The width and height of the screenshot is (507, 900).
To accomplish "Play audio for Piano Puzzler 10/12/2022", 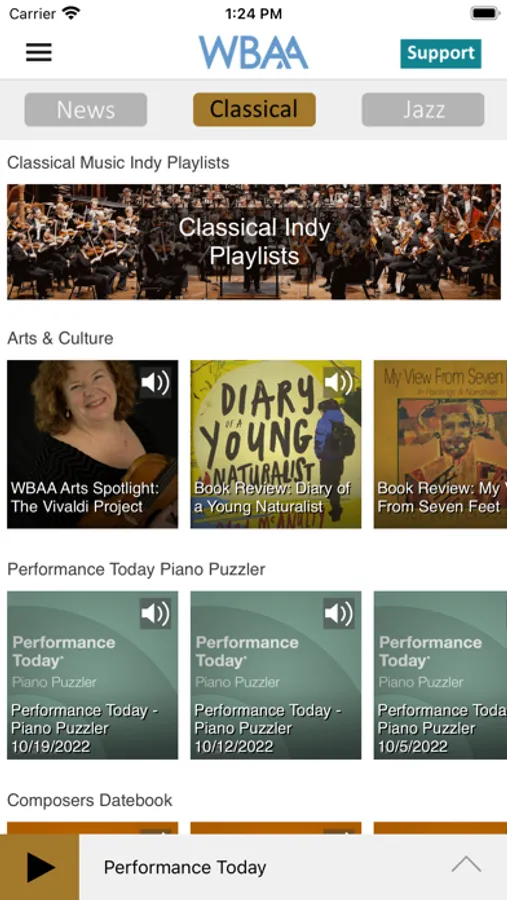I will [339, 614].
